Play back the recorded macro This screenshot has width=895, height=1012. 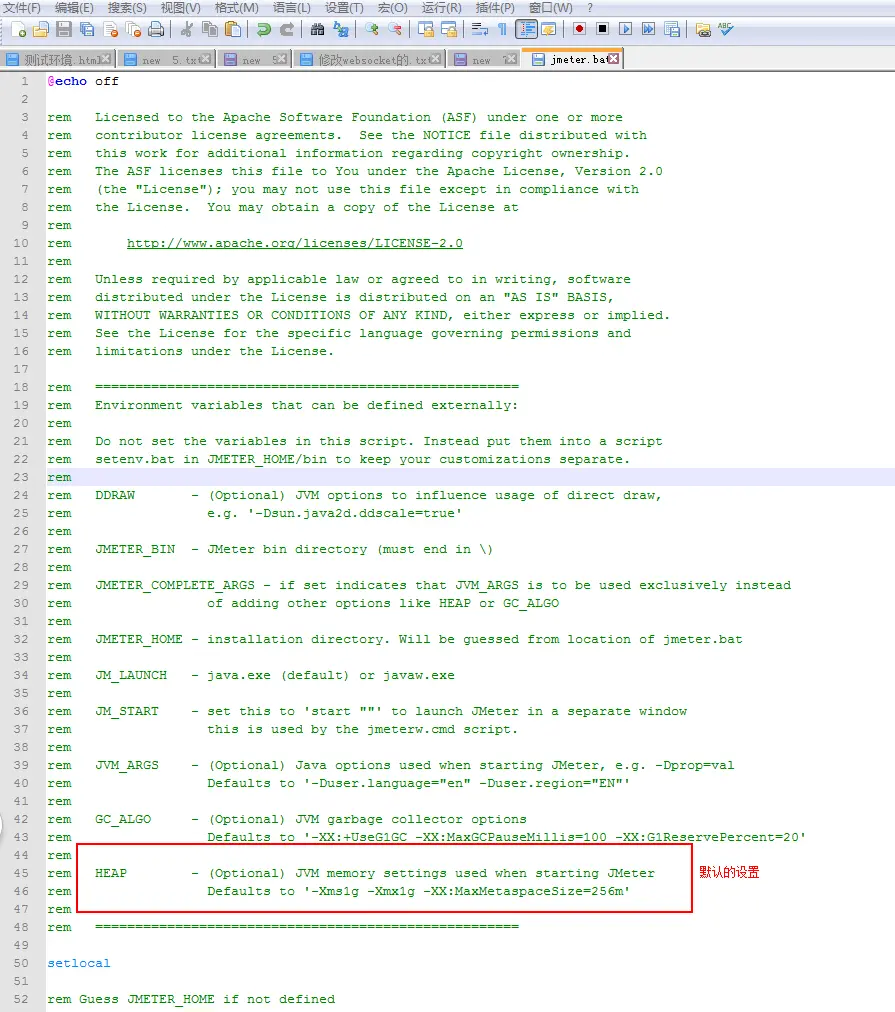click(x=625, y=30)
